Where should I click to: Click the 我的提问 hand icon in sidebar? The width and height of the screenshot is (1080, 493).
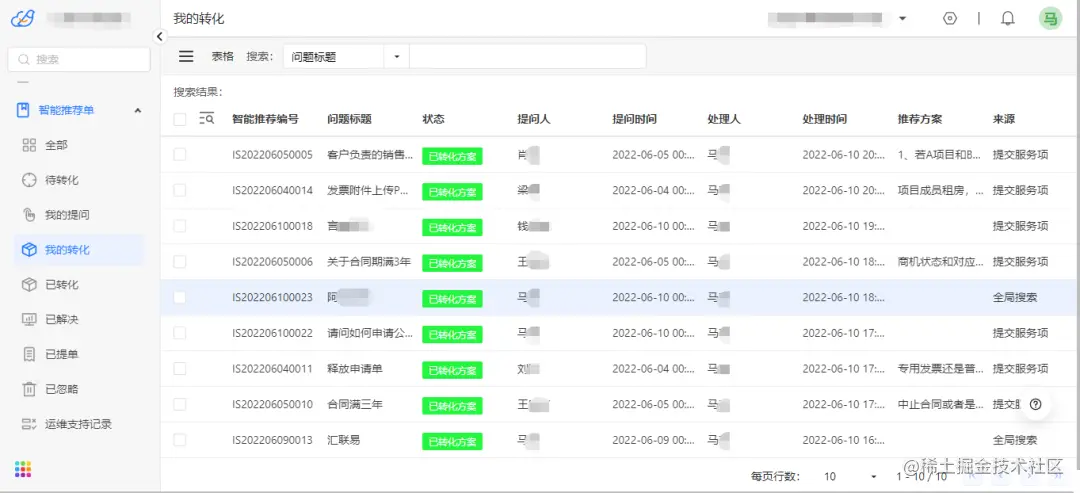pos(29,215)
